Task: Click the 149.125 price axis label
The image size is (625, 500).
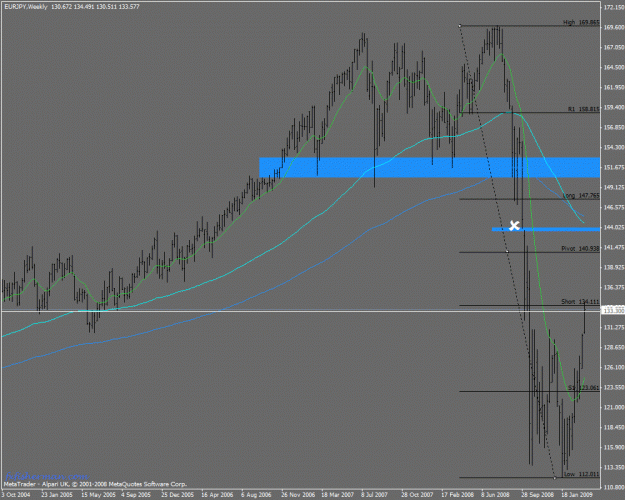Action: point(614,187)
